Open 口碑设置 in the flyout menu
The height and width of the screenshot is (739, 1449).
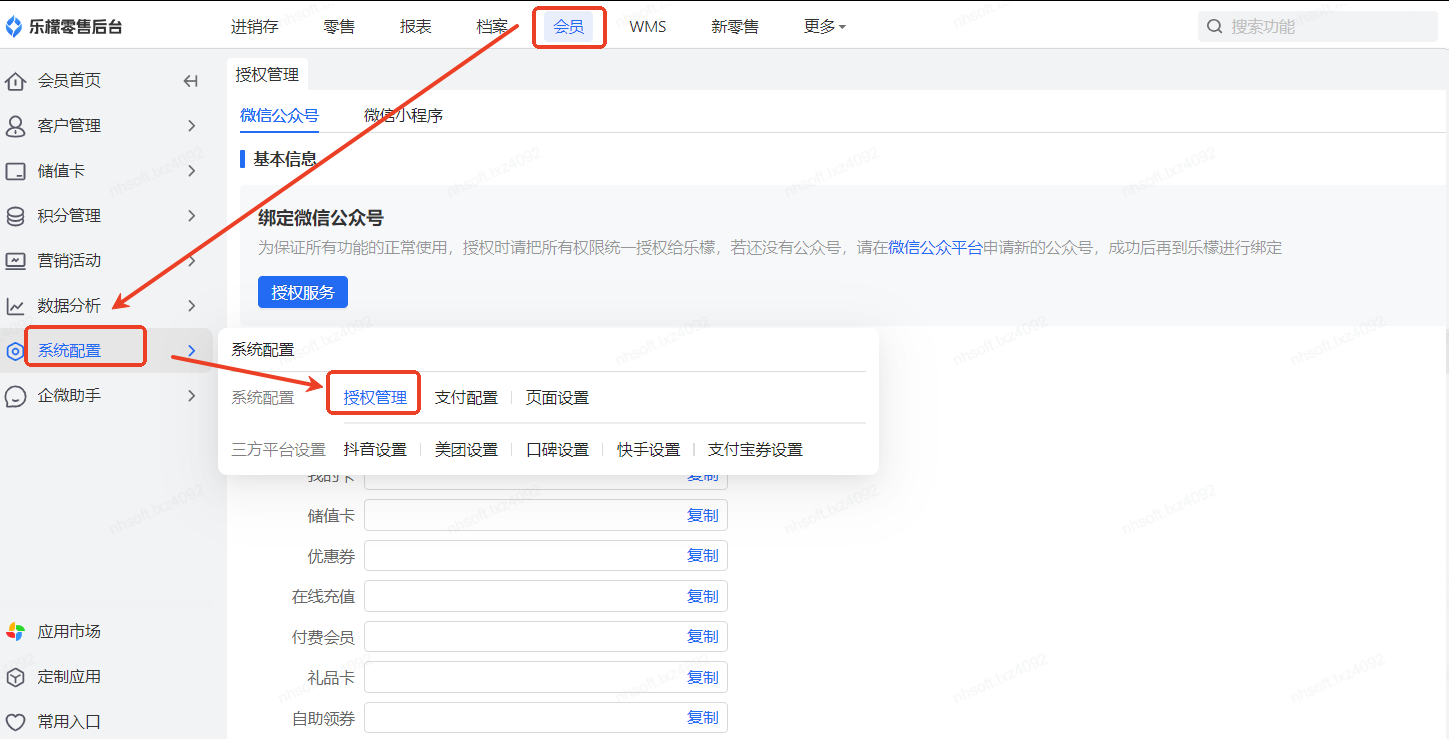557,449
